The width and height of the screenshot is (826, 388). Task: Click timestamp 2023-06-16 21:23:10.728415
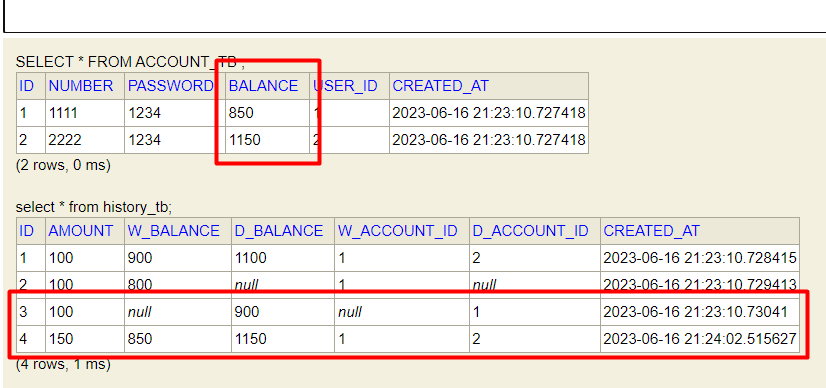(x=700, y=258)
